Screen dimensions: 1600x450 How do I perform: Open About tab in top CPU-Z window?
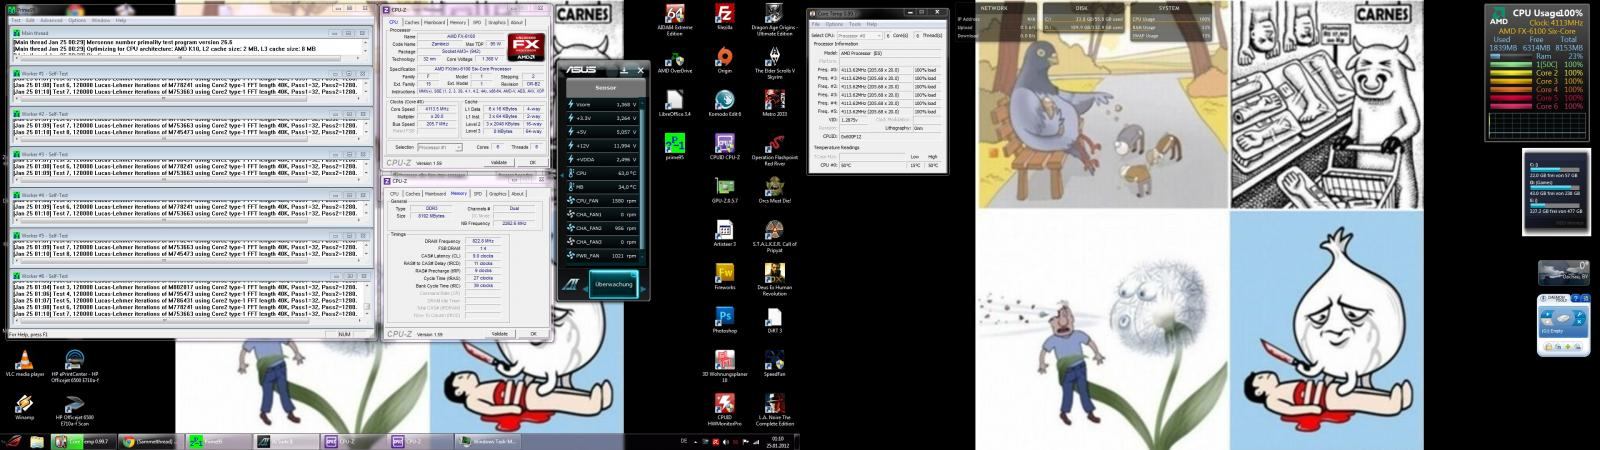(517, 22)
